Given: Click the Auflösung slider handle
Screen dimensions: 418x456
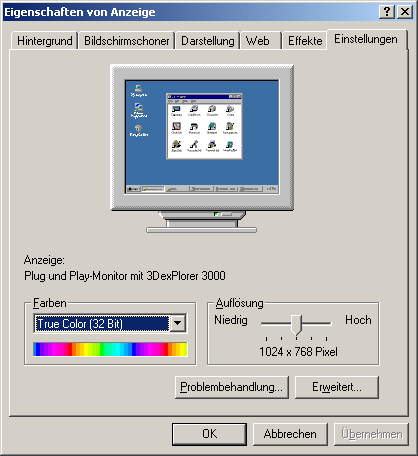Looking at the screenshot, I should [x=296, y=324].
